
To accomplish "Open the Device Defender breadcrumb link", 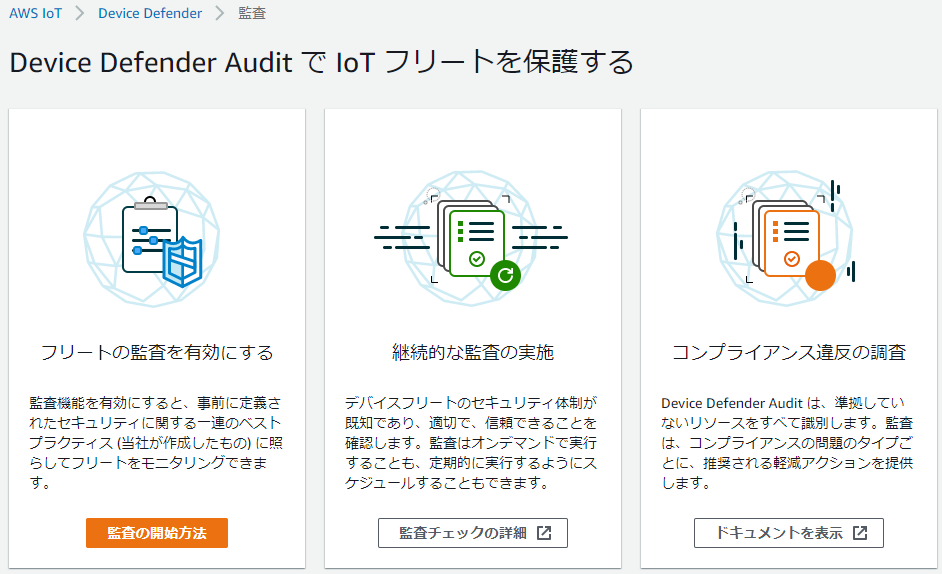I will 149,14.
